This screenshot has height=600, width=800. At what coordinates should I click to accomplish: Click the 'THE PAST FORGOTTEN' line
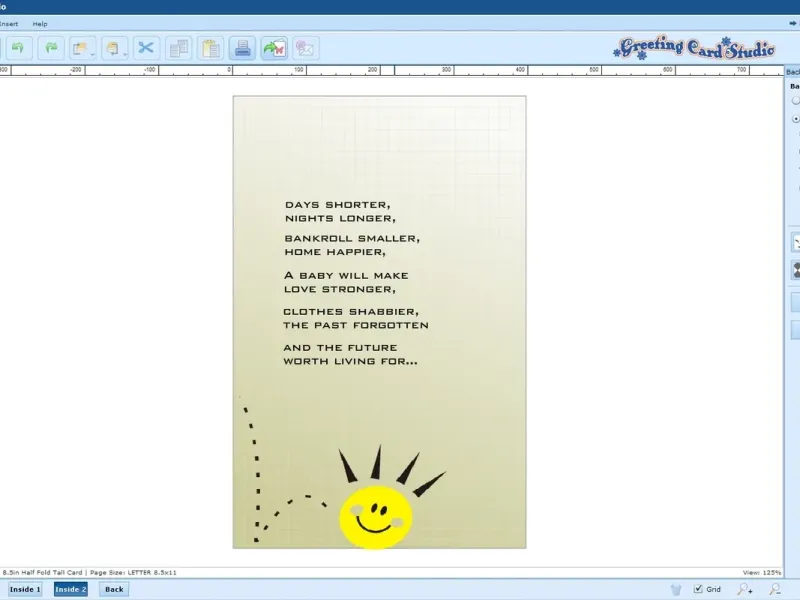pos(356,326)
